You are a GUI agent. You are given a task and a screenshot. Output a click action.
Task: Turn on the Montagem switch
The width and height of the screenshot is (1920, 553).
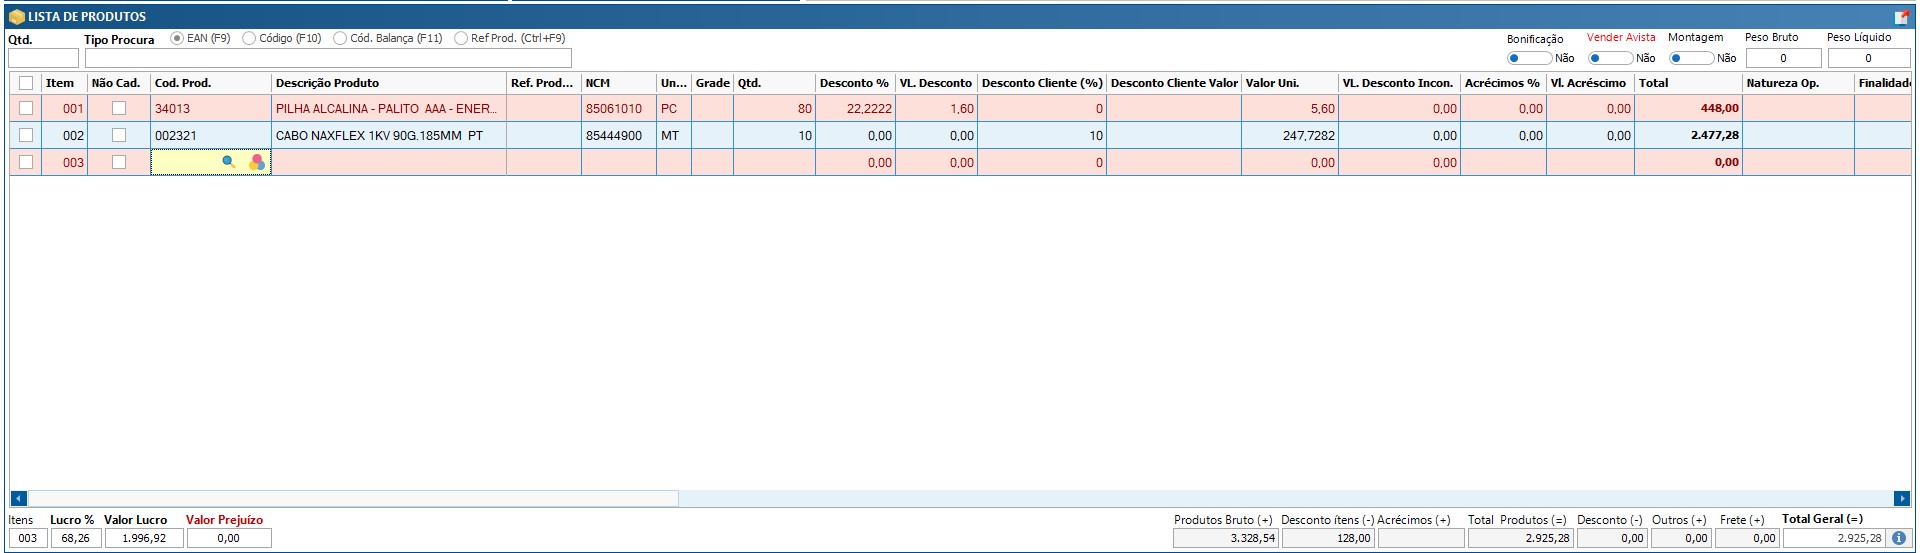tap(1690, 58)
